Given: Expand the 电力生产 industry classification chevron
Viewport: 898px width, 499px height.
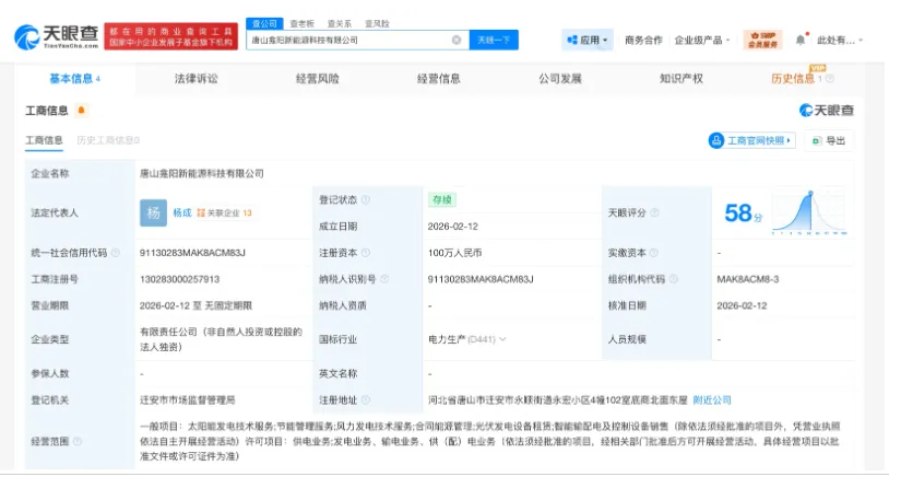Looking at the screenshot, I should [503, 340].
